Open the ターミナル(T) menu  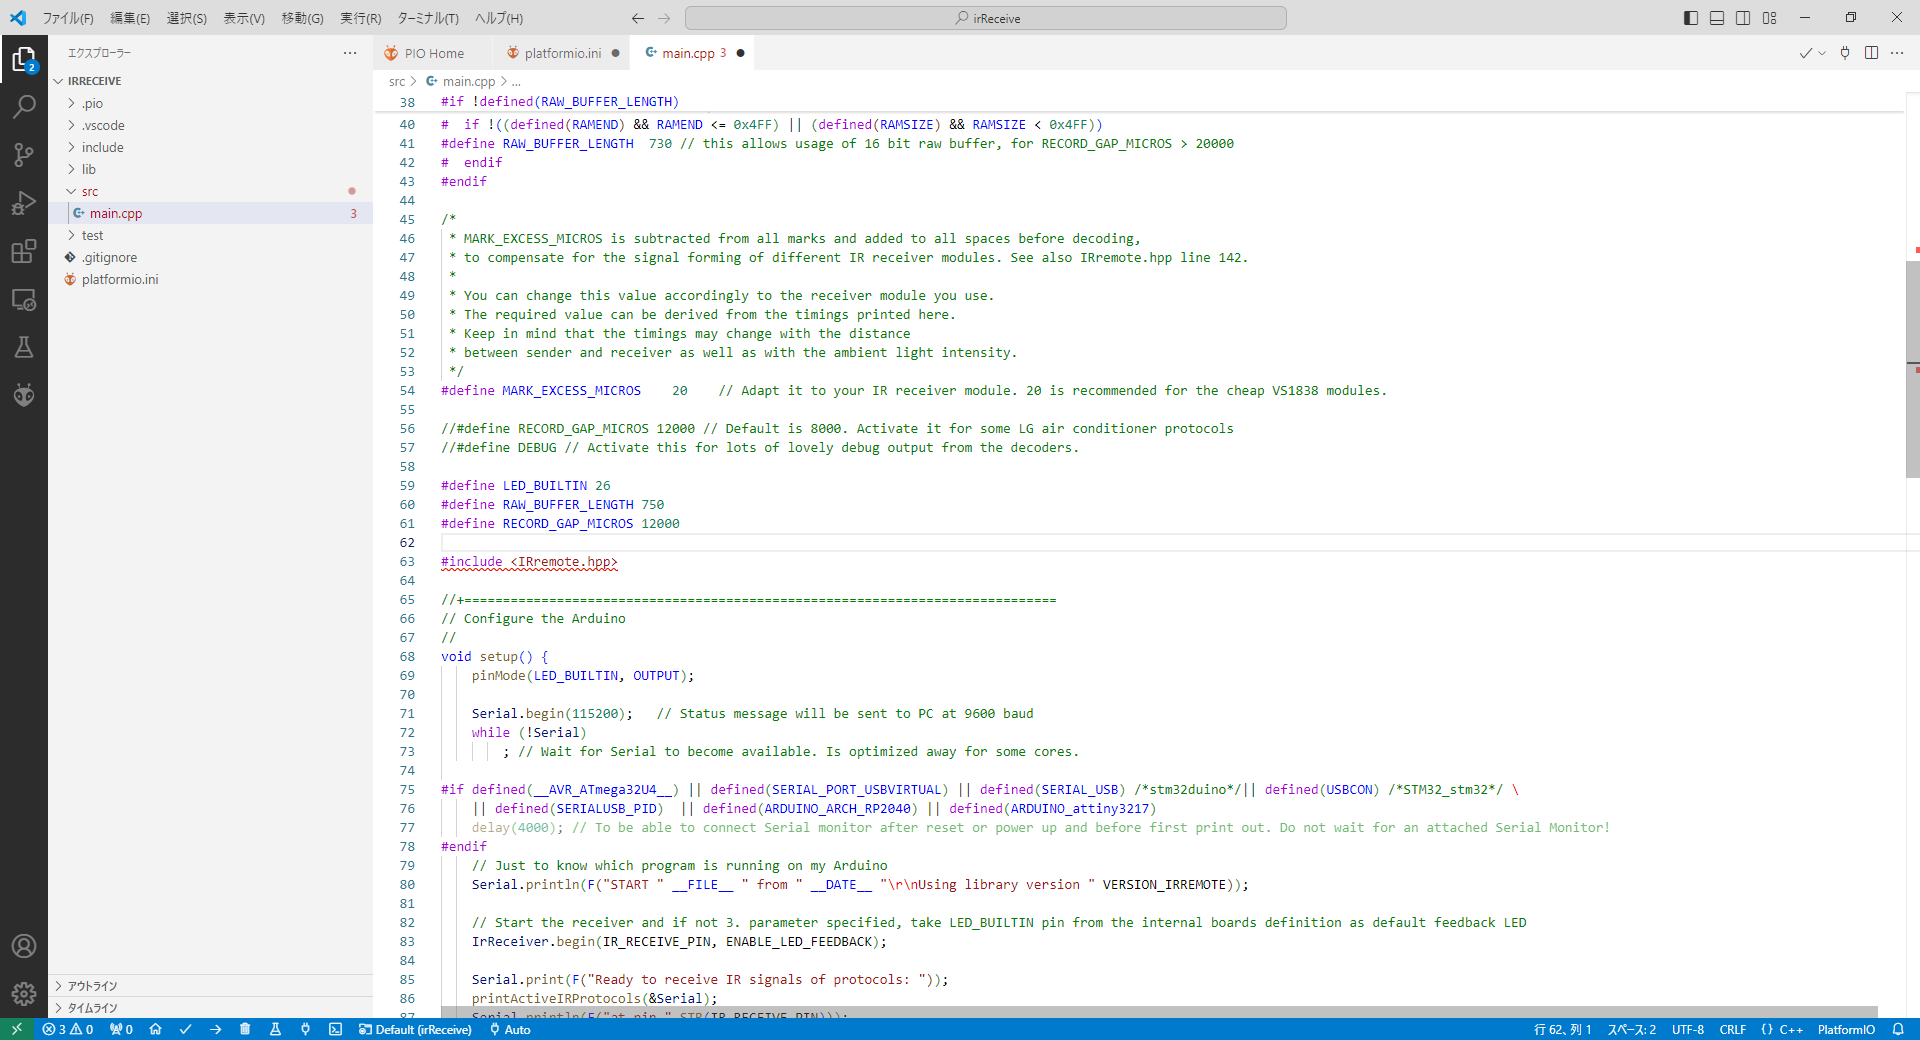[427, 18]
